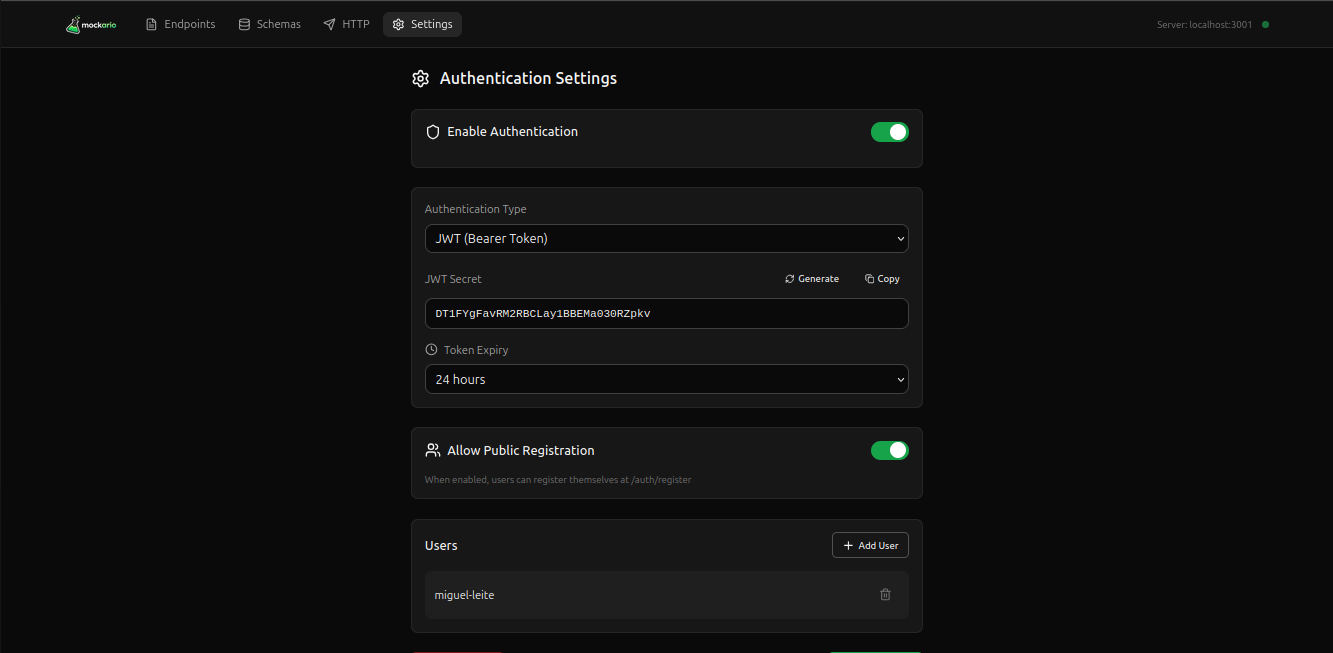Screen dimensions: 1333x653
Task: Copy the JWT secret
Action: click(x=882, y=279)
